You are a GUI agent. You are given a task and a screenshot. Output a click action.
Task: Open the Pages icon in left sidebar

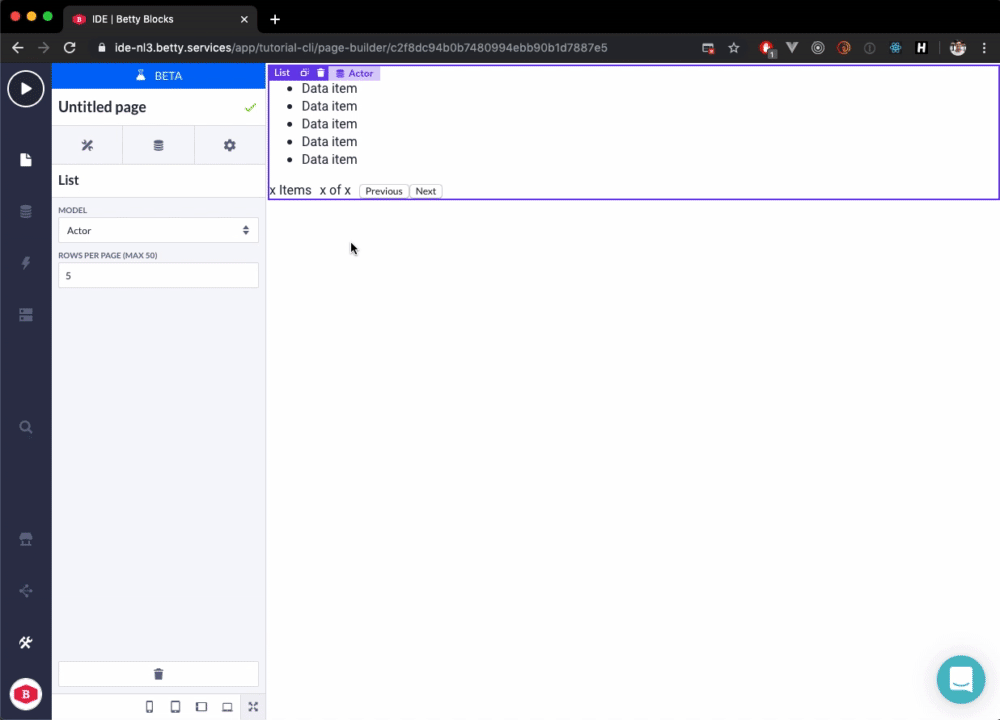(x=26, y=159)
